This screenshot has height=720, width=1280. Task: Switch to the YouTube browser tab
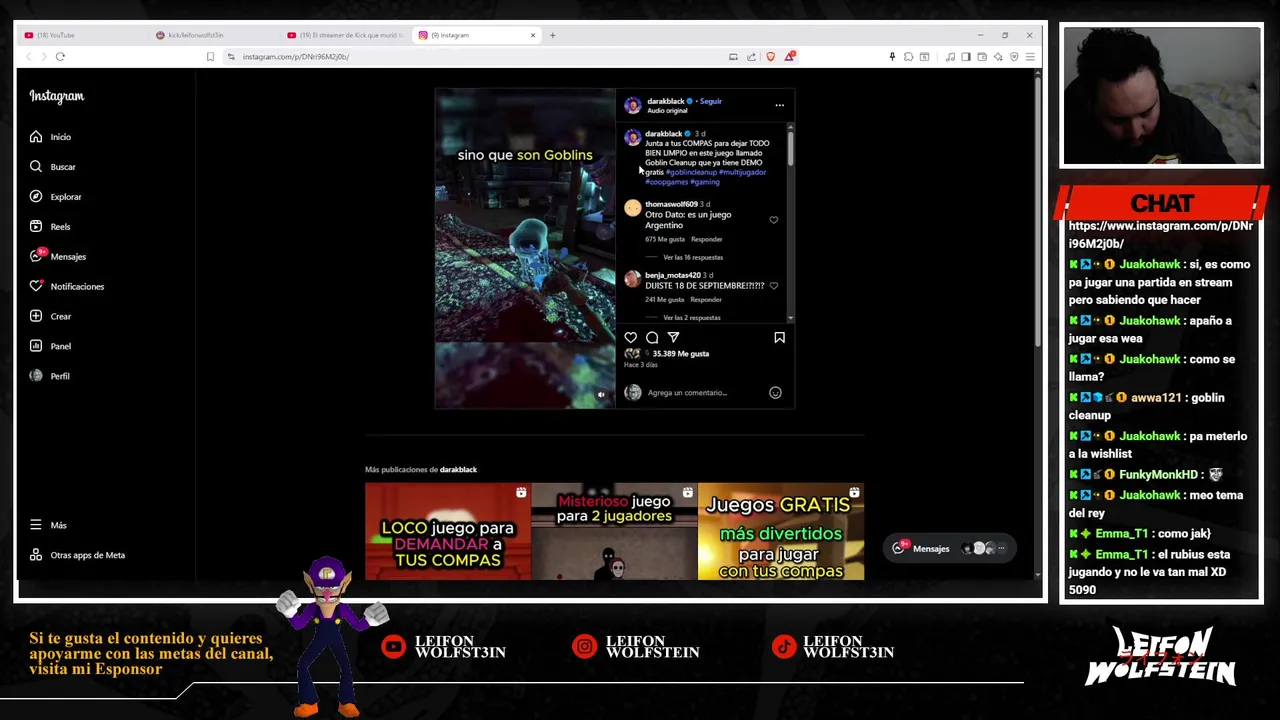(82, 35)
